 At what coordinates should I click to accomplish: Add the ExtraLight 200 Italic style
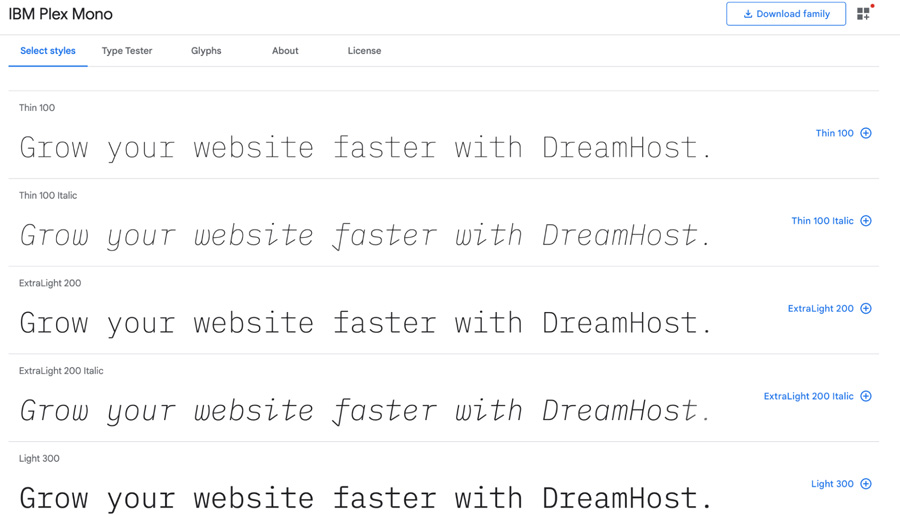click(x=817, y=397)
